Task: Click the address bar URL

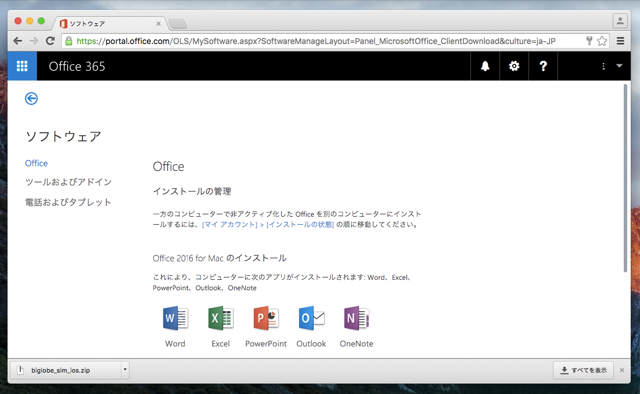Action: (x=316, y=41)
